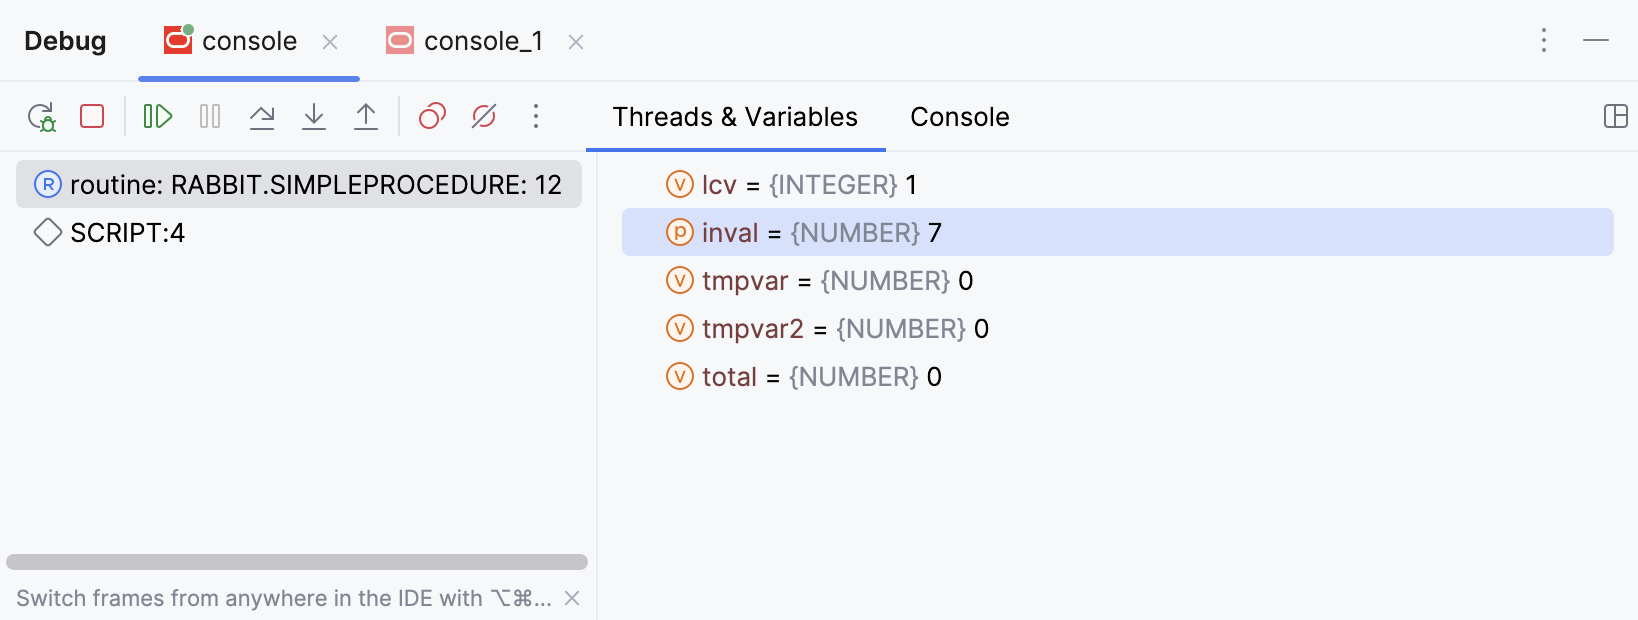Viewport: 1638px width, 620px height.
Task: Close the console debug tab
Action: click(x=330, y=43)
